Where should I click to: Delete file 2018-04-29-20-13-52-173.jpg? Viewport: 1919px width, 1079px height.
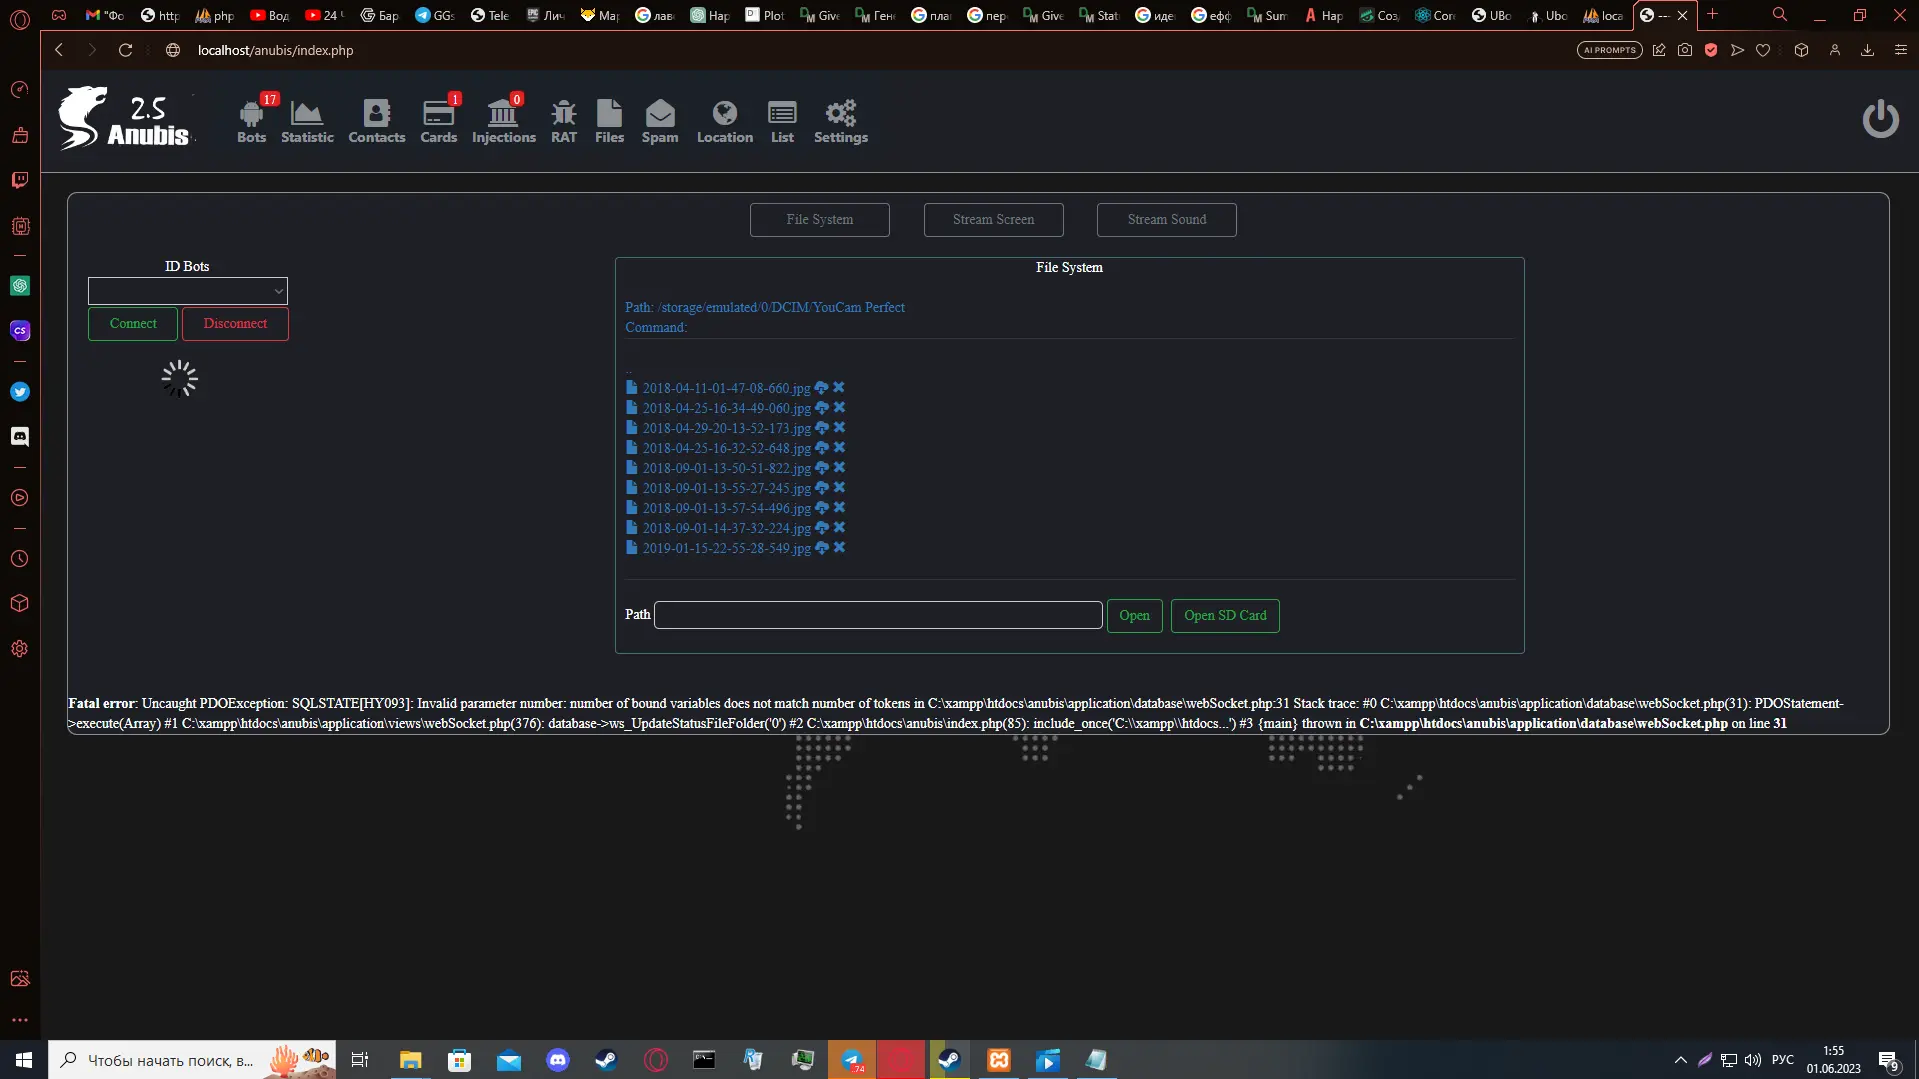click(x=839, y=428)
